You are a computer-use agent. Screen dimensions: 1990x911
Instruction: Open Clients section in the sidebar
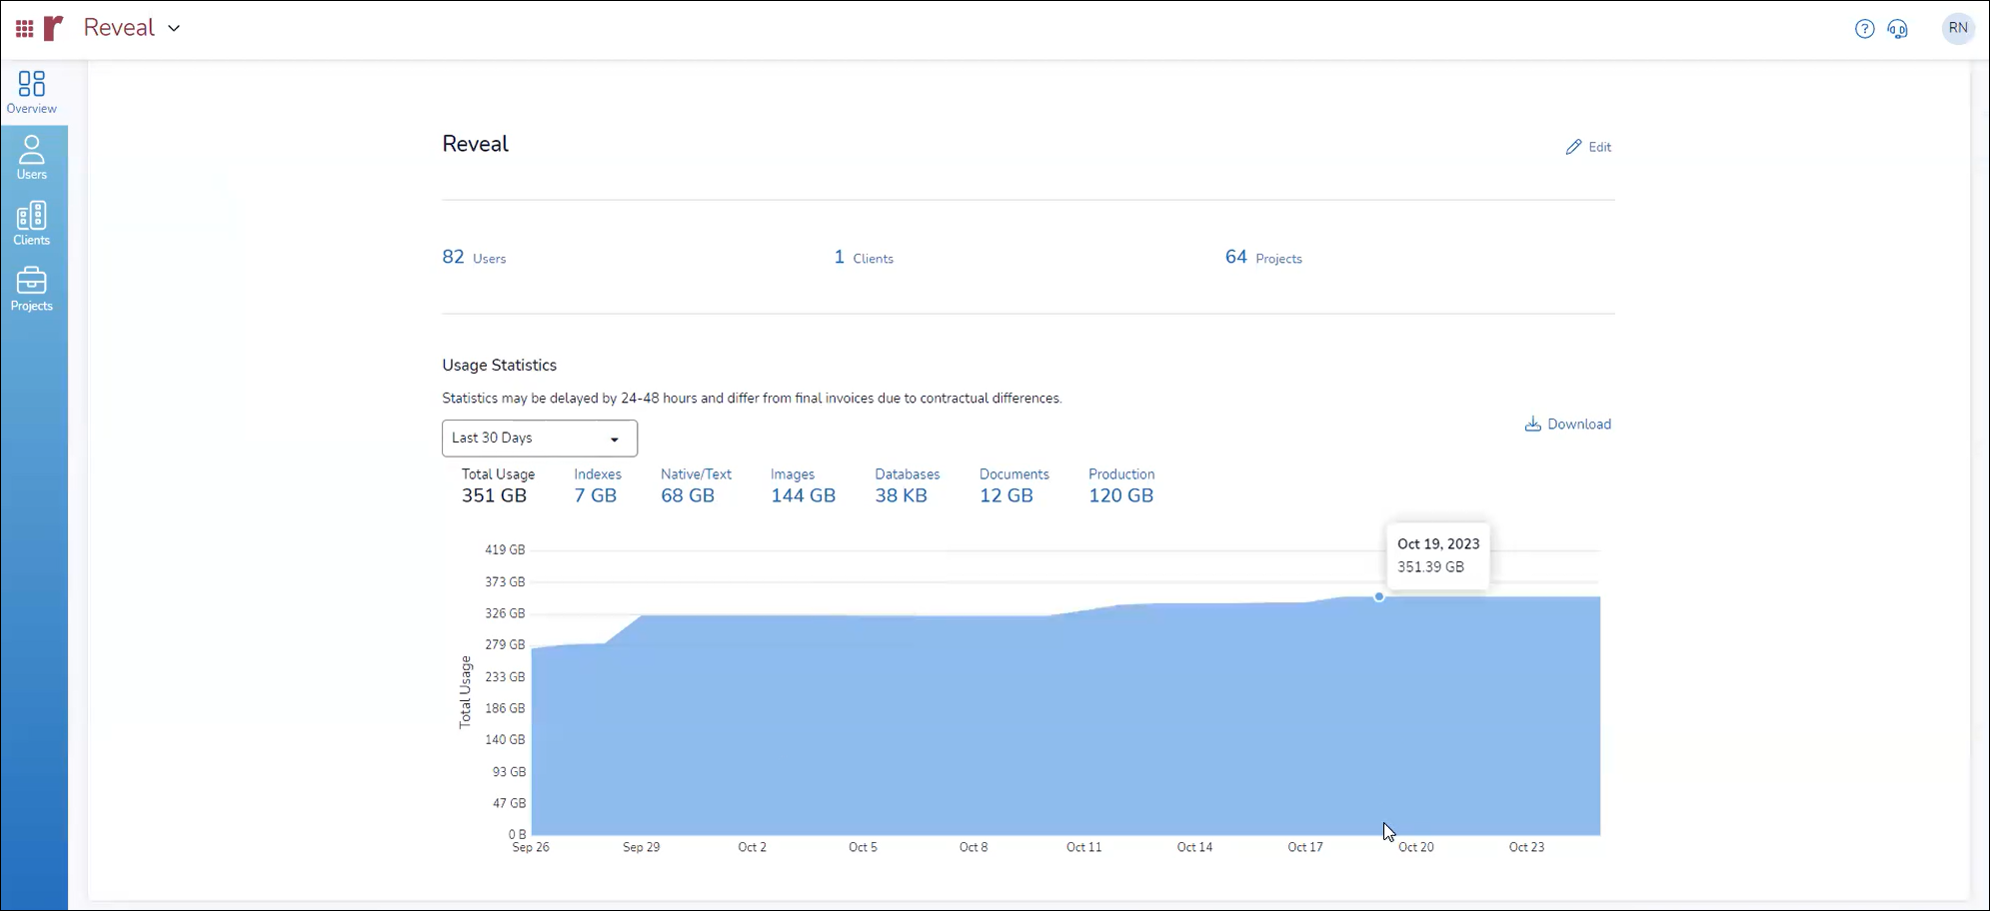click(x=32, y=224)
